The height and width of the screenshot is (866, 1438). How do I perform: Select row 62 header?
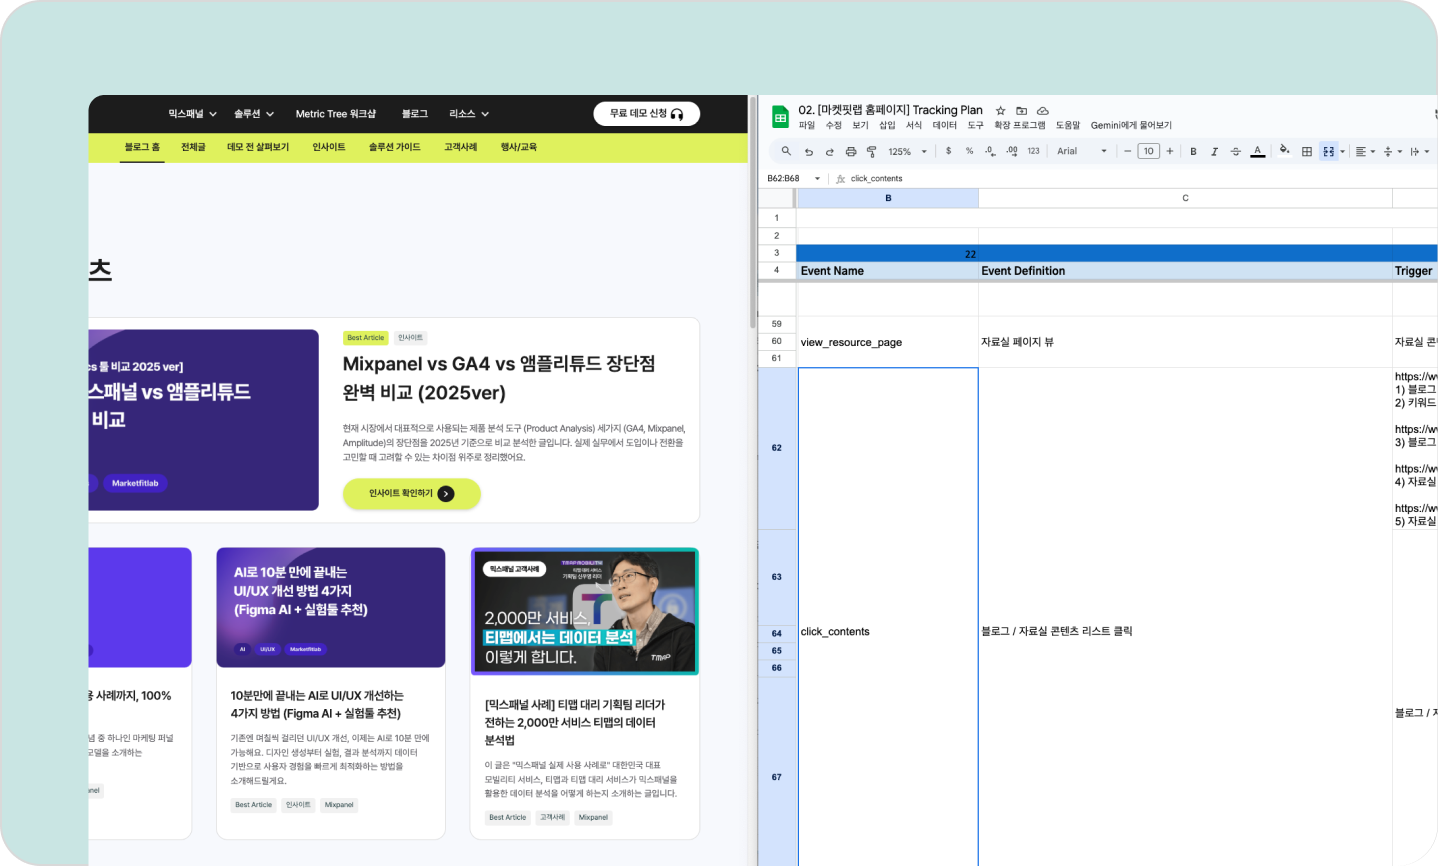777,448
